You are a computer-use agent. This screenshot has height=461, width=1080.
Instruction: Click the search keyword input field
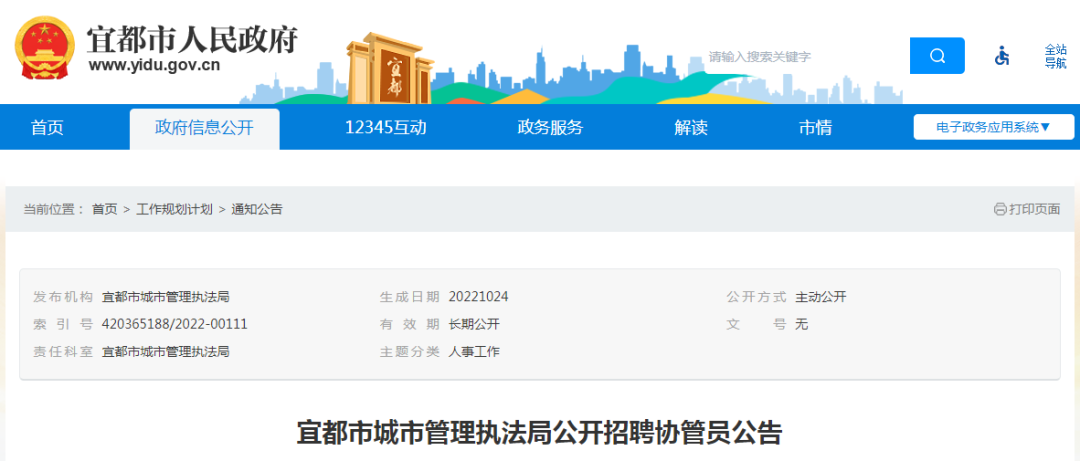pos(800,56)
